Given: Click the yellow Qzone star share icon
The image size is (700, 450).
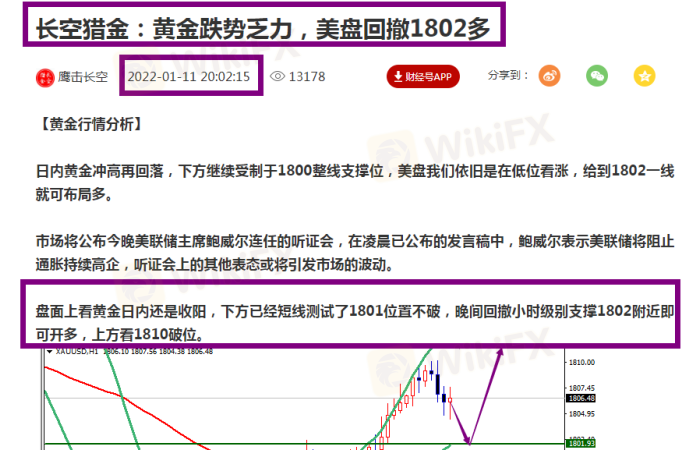Looking at the screenshot, I should click(x=645, y=76).
